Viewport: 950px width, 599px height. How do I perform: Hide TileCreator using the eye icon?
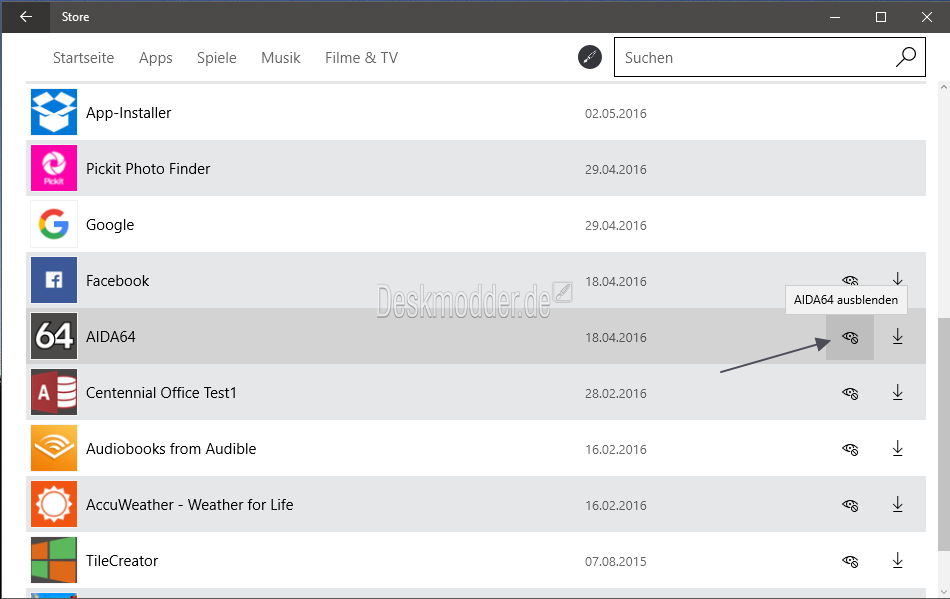click(850, 561)
